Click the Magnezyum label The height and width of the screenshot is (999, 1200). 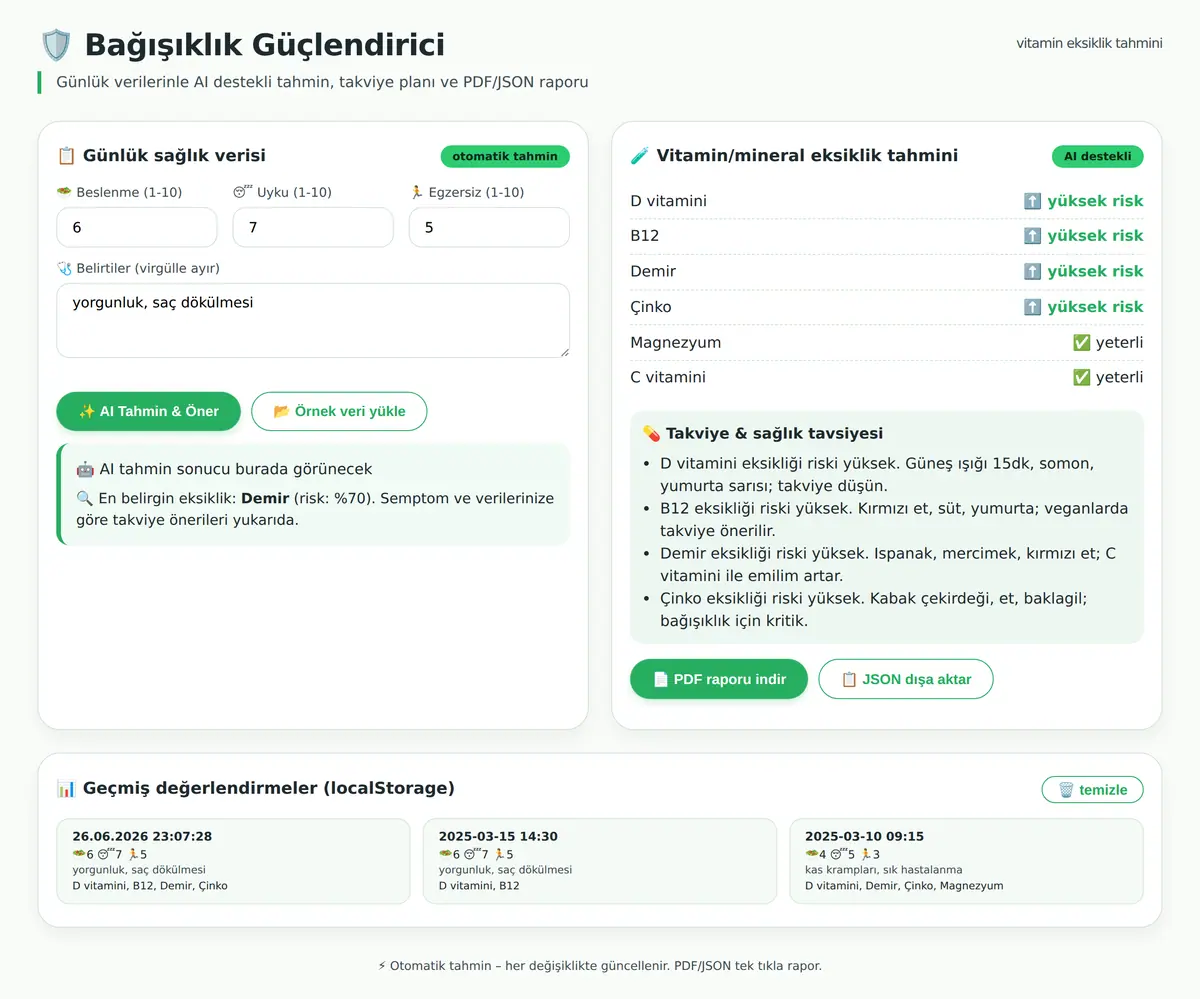pyautogui.click(x=675, y=342)
